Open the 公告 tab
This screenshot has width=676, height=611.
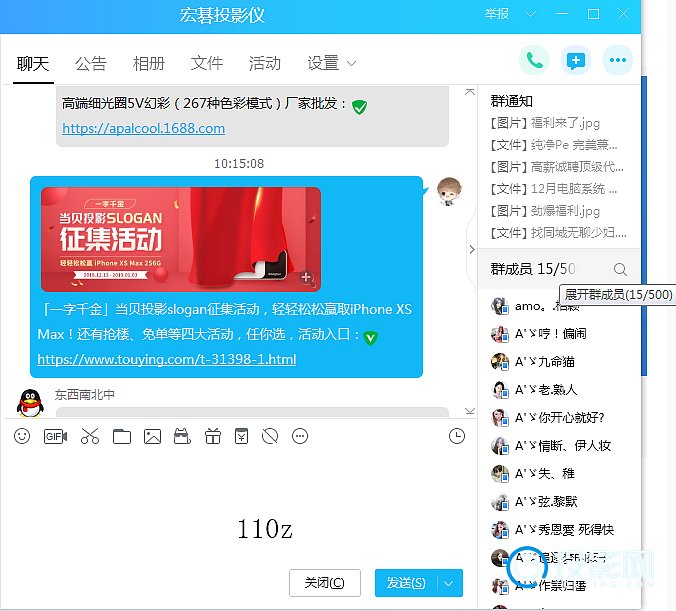[91, 64]
